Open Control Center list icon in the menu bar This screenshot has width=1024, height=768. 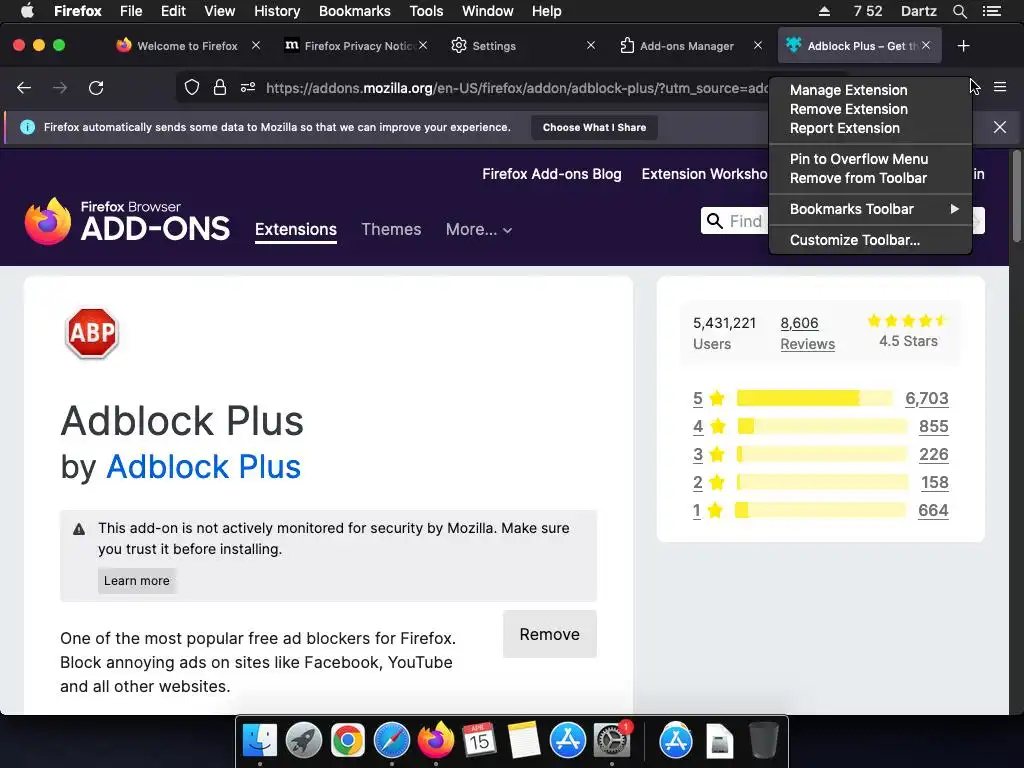(x=991, y=11)
